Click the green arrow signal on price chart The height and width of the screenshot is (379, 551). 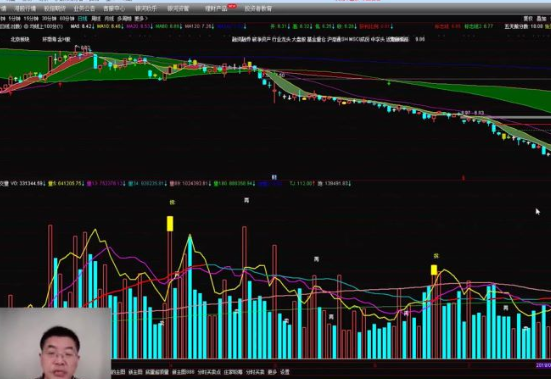pos(389,83)
